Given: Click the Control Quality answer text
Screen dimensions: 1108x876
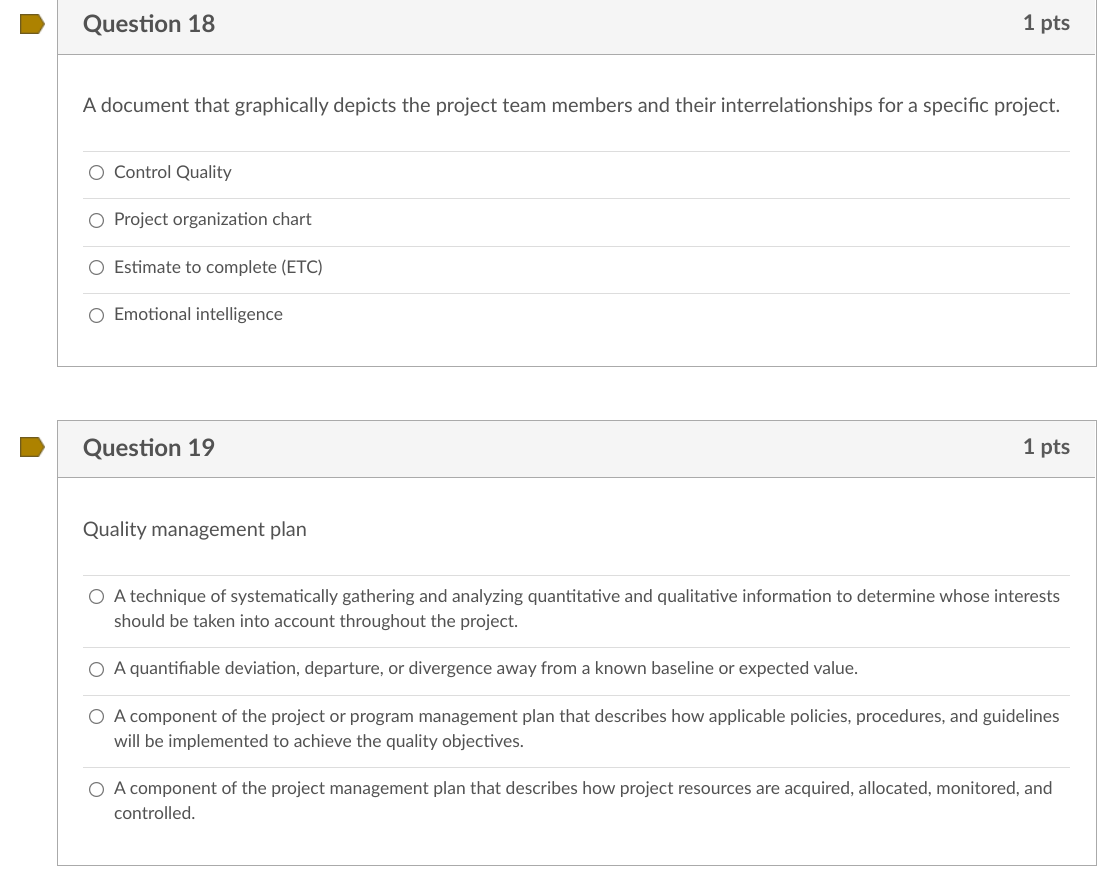Looking at the screenshot, I should pyautogui.click(x=172, y=172).
